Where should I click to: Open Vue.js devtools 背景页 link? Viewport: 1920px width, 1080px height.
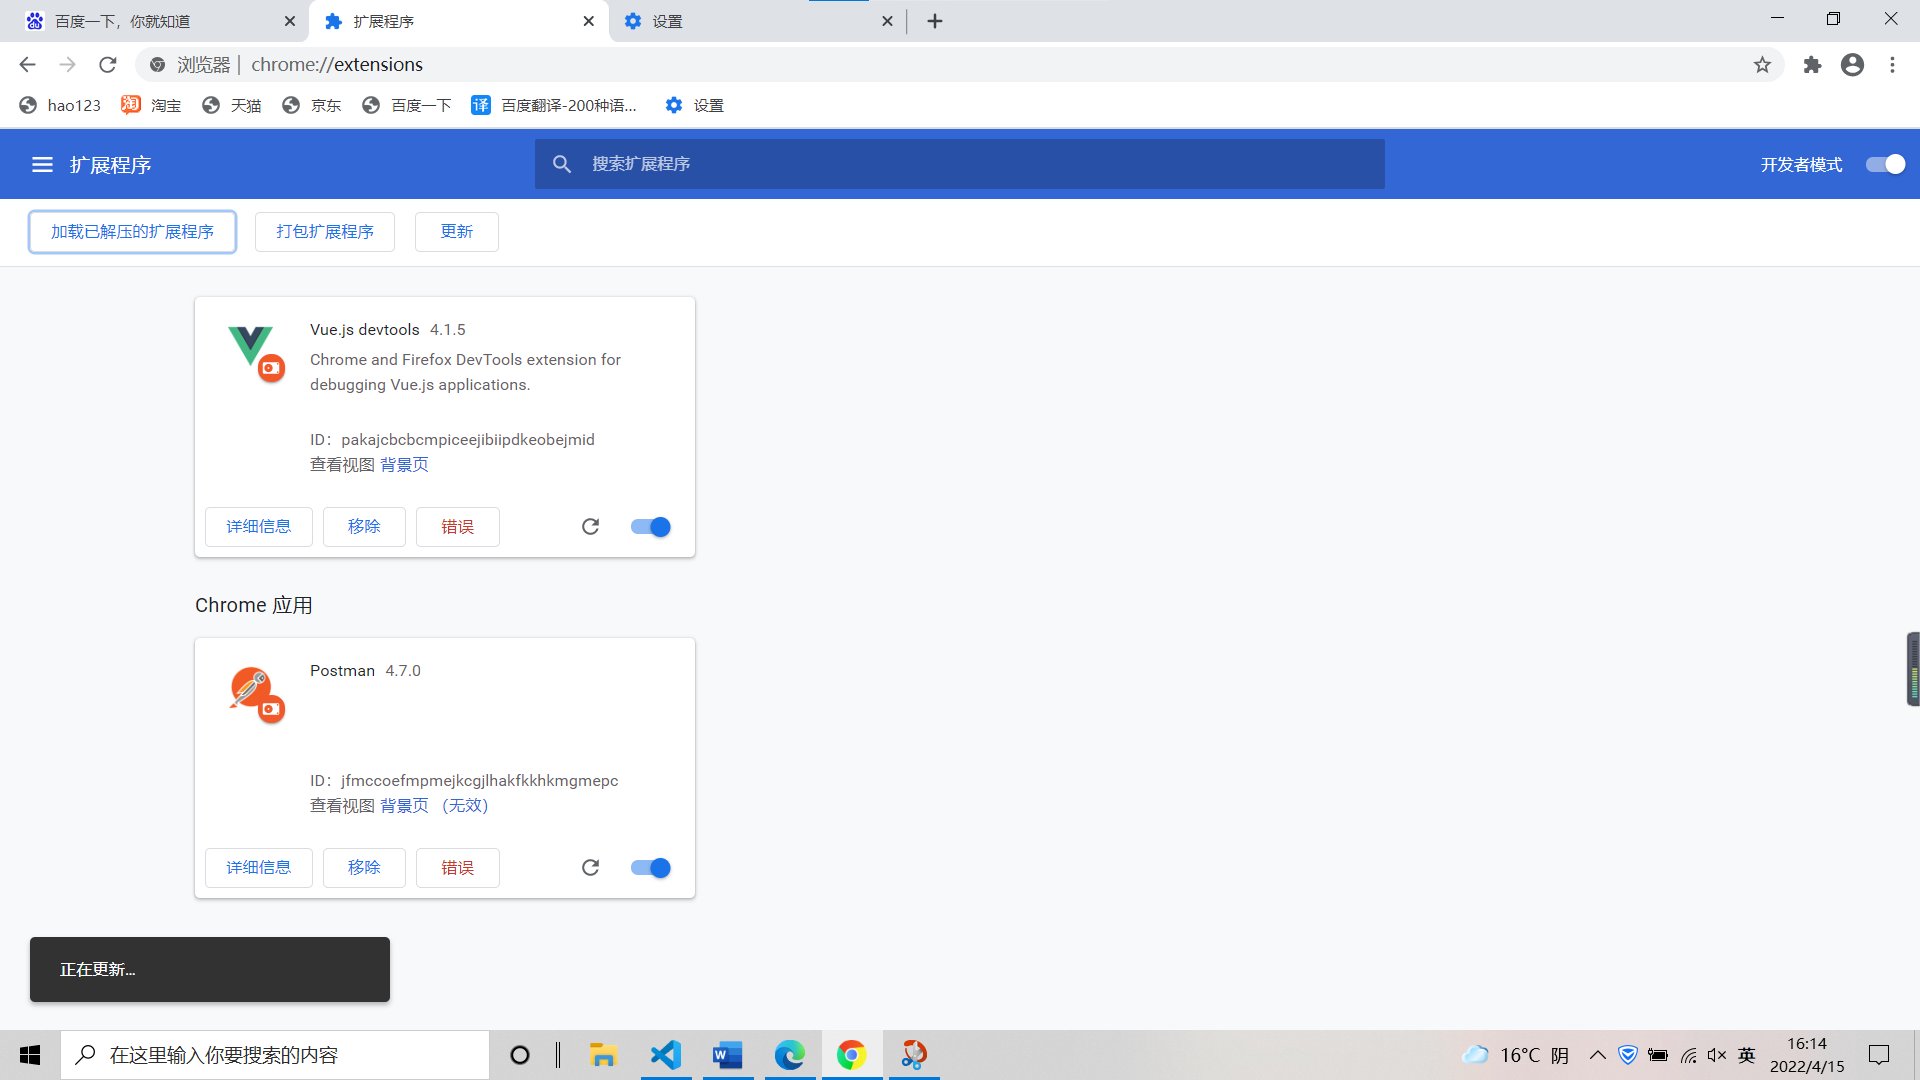point(404,465)
